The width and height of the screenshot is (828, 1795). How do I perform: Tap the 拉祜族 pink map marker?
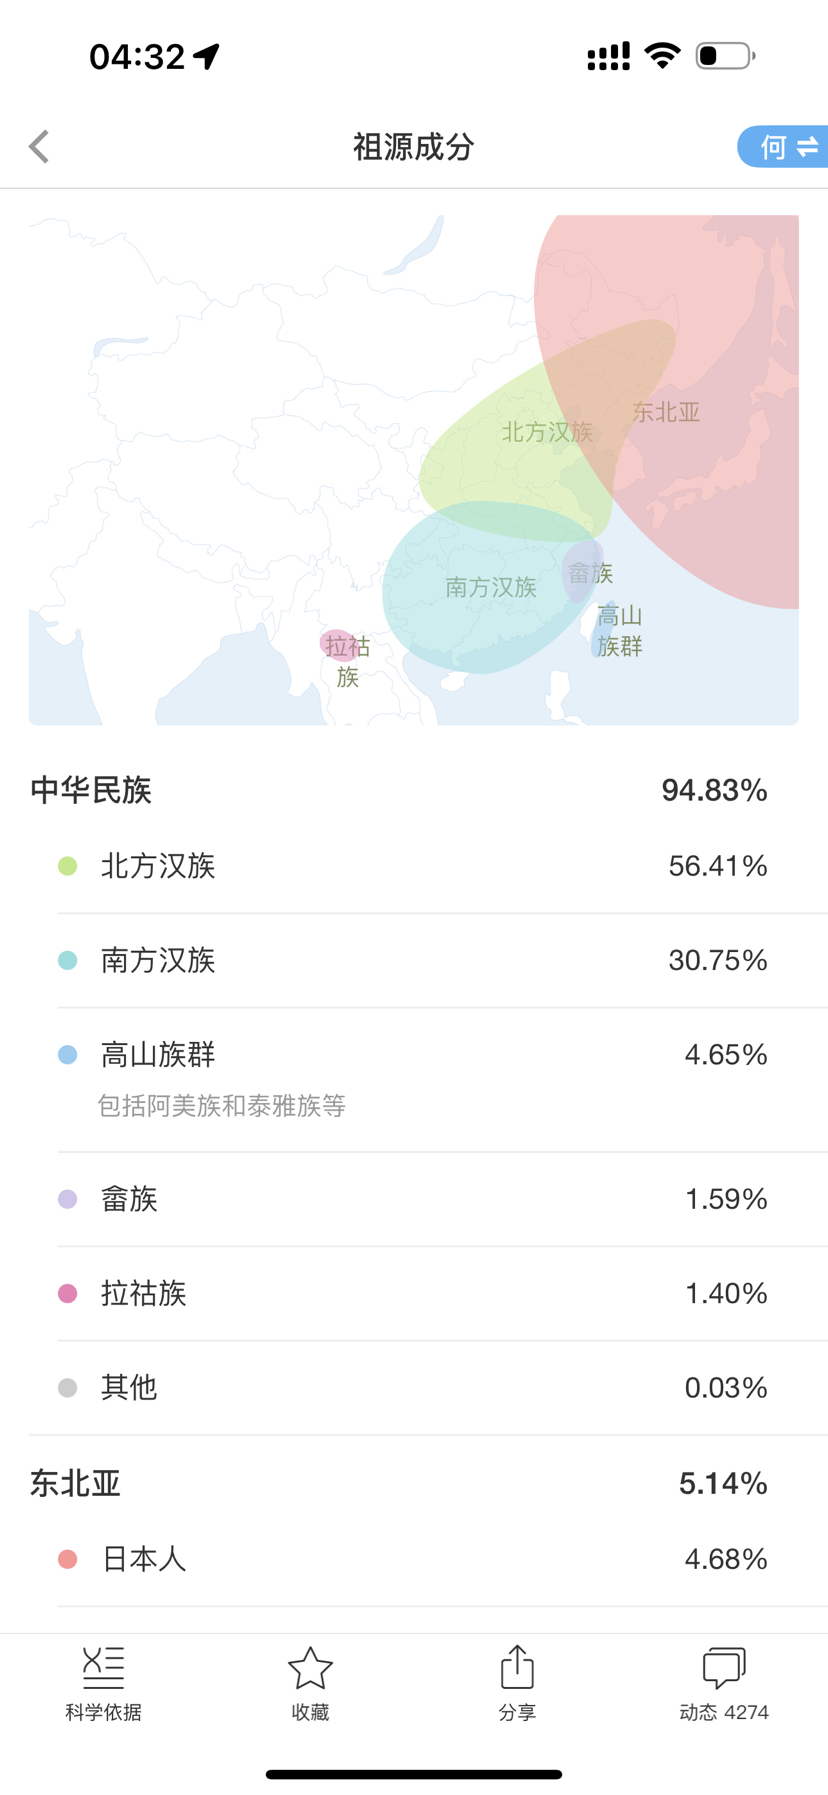tap(337, 645)
